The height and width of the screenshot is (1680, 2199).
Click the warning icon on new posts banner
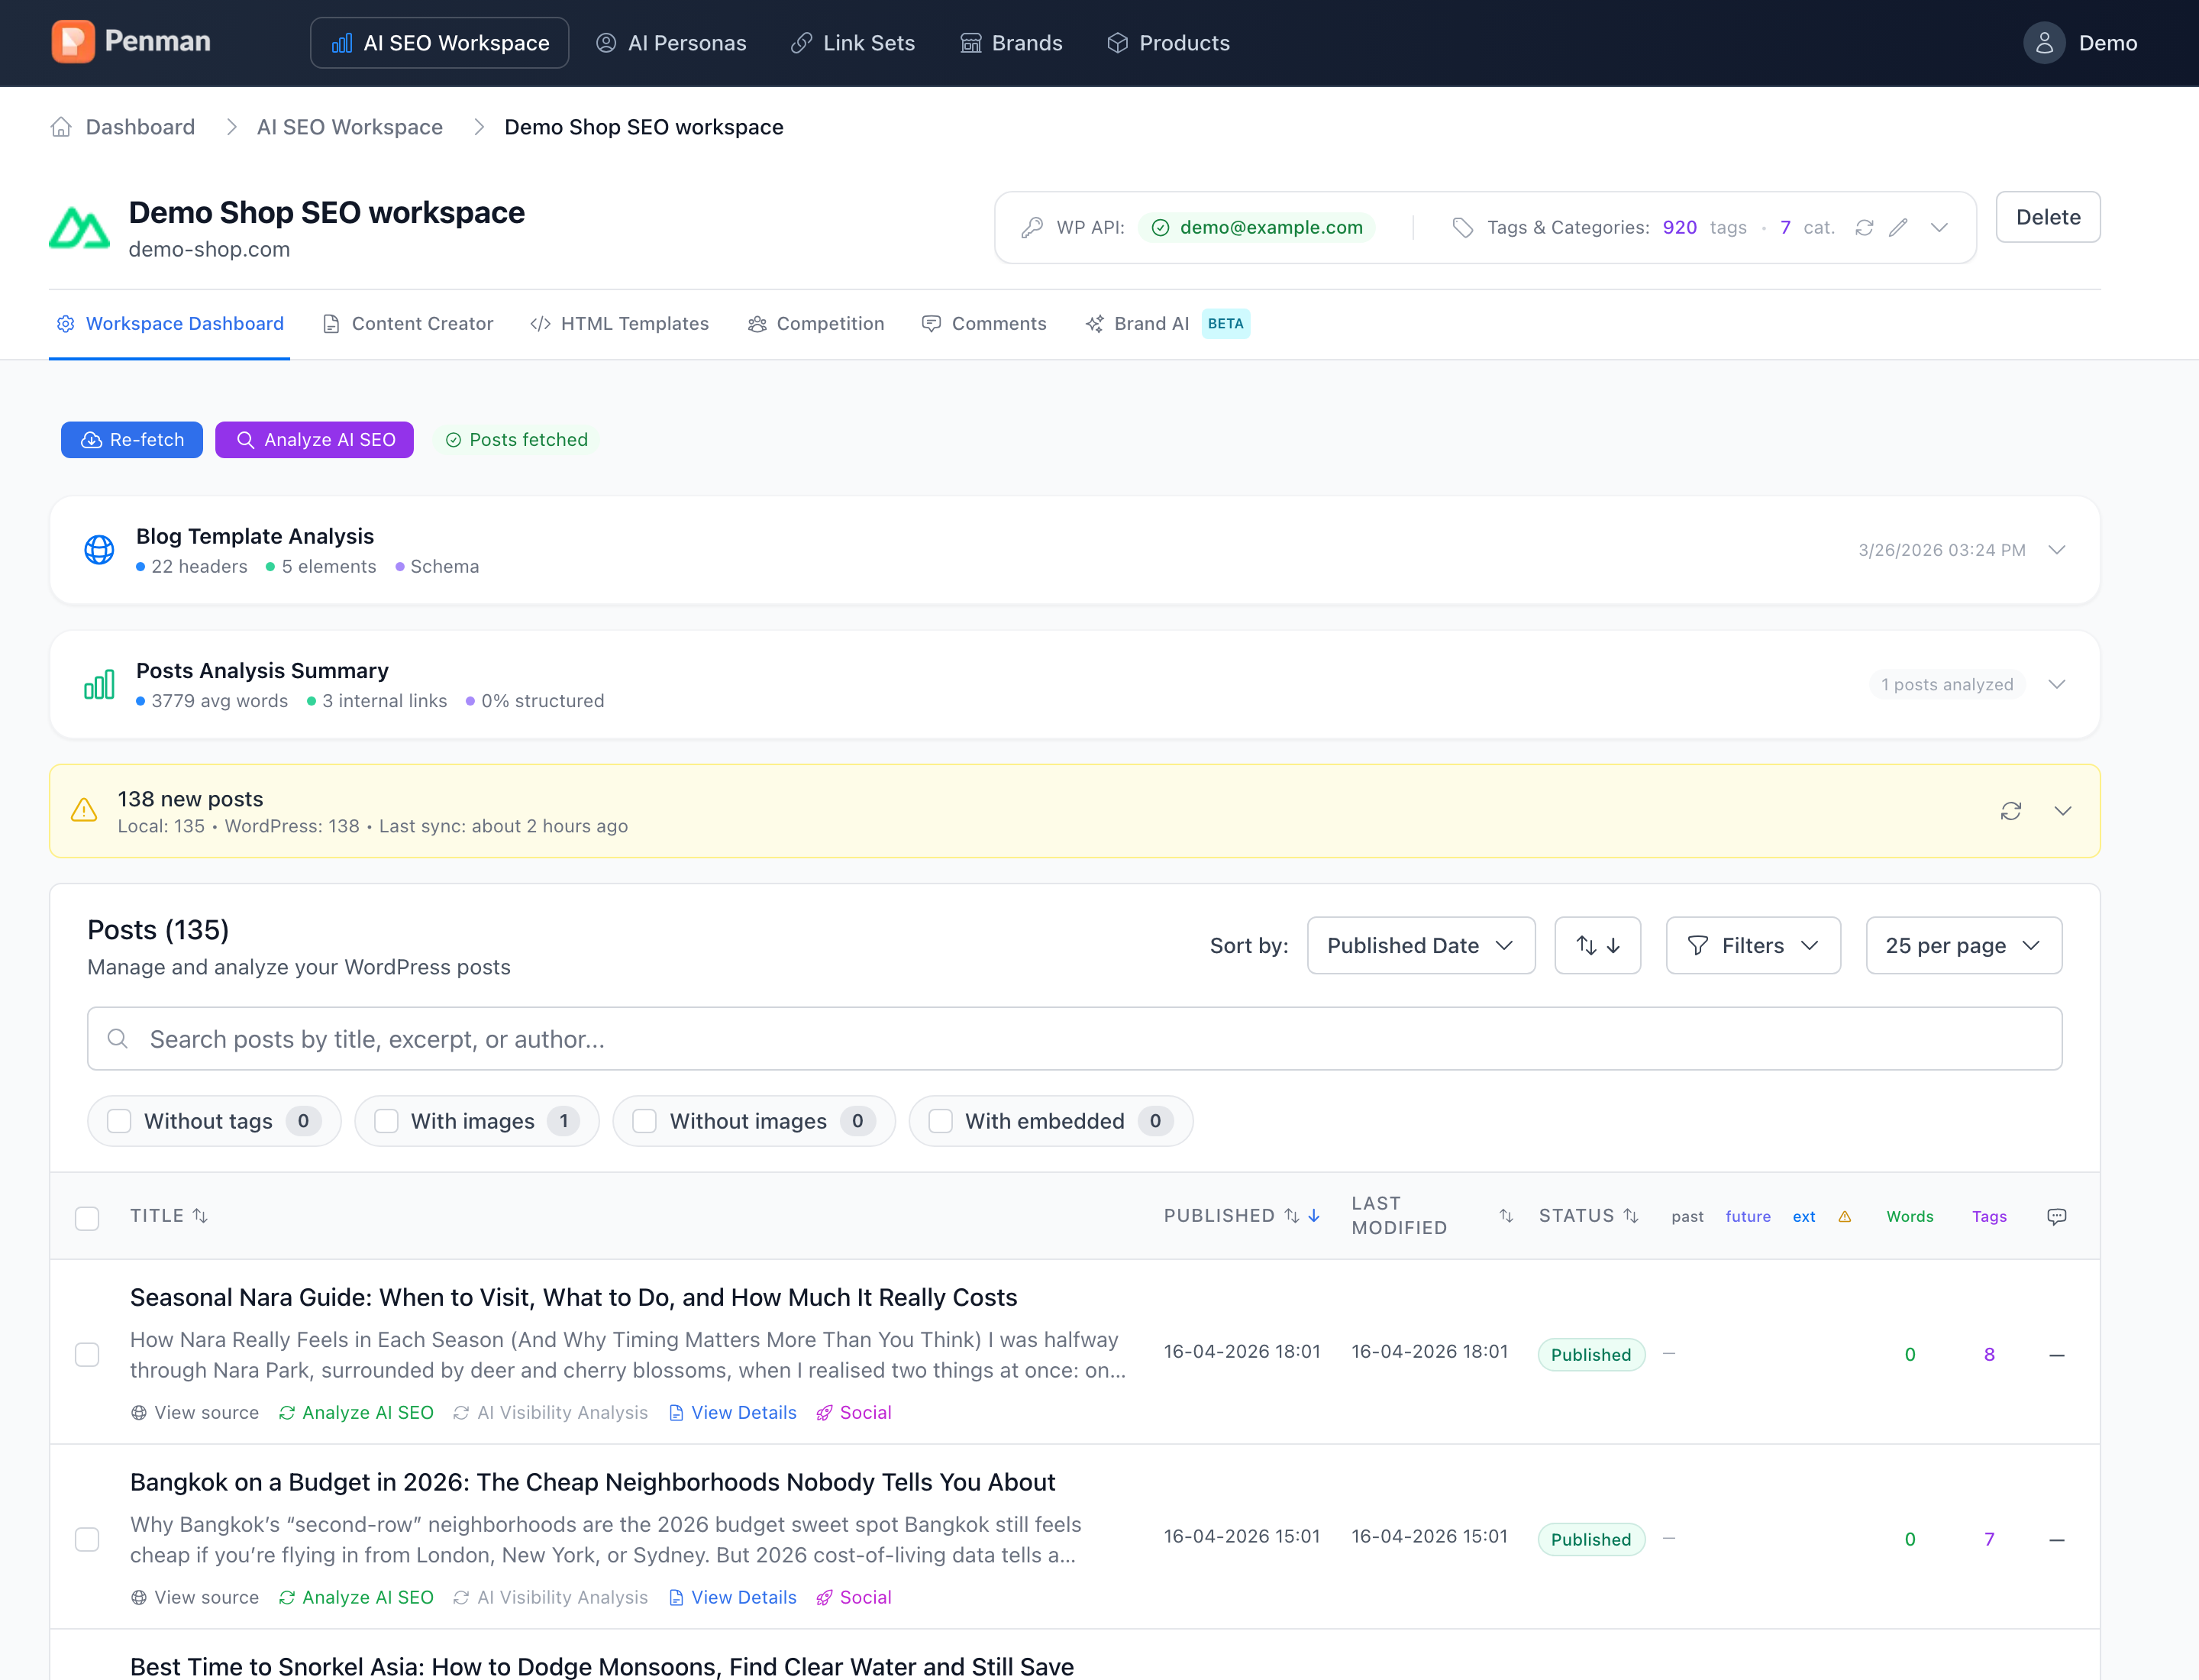84,810
